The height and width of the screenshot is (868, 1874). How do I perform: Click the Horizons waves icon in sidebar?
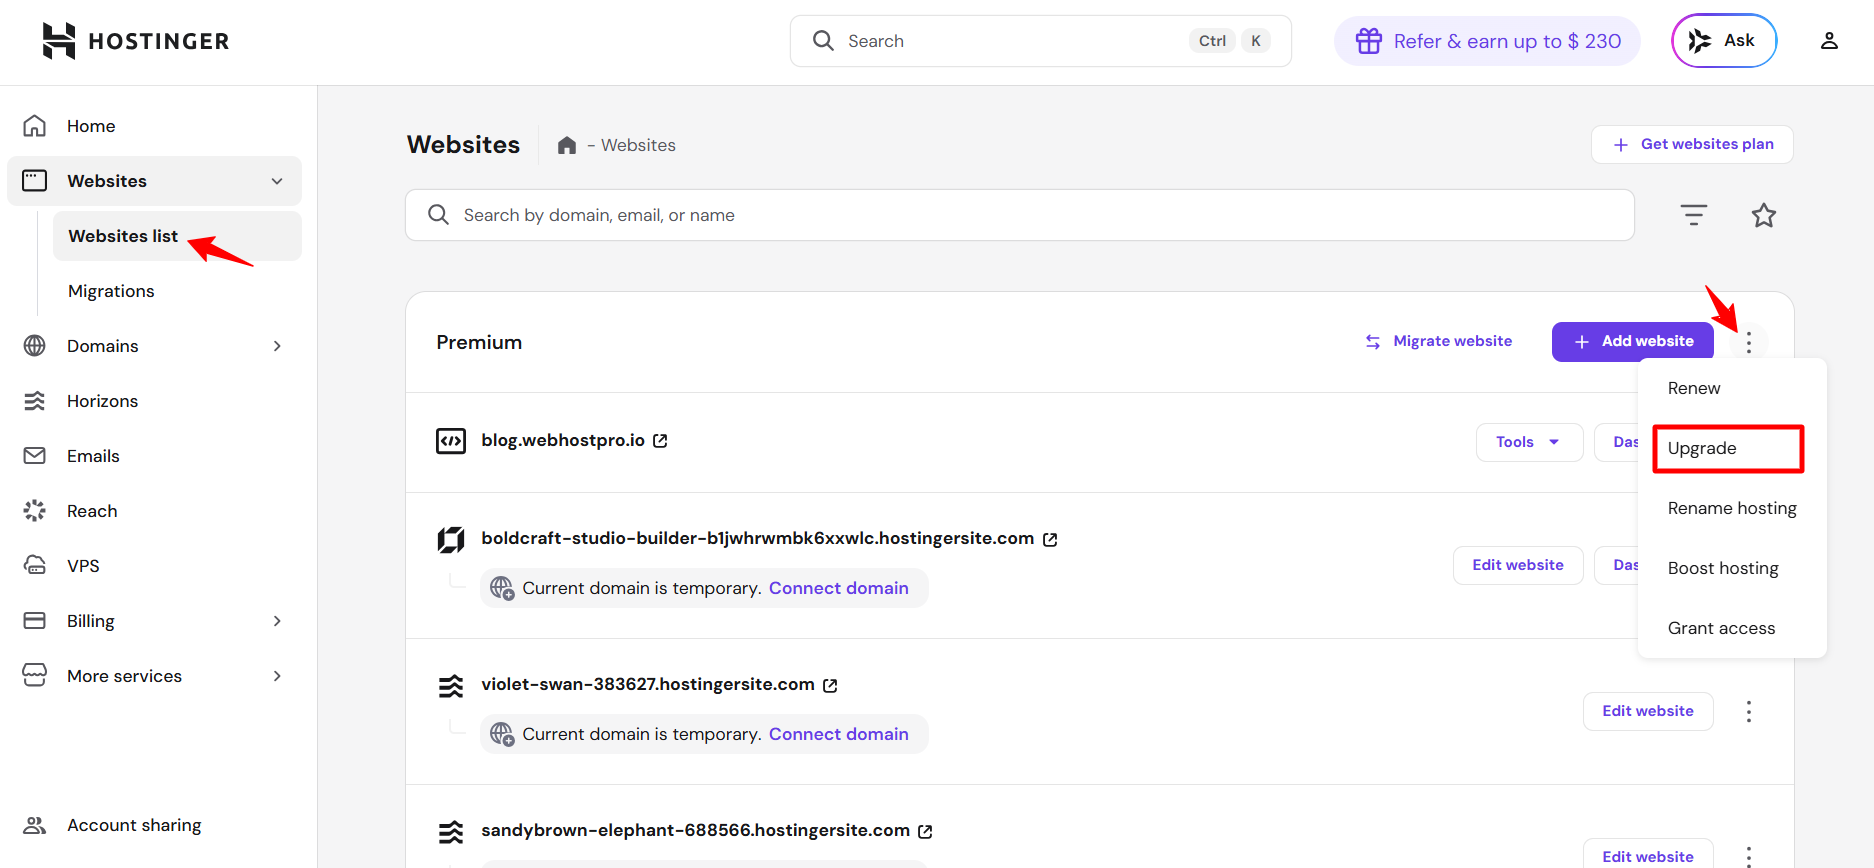click(35, 401)
